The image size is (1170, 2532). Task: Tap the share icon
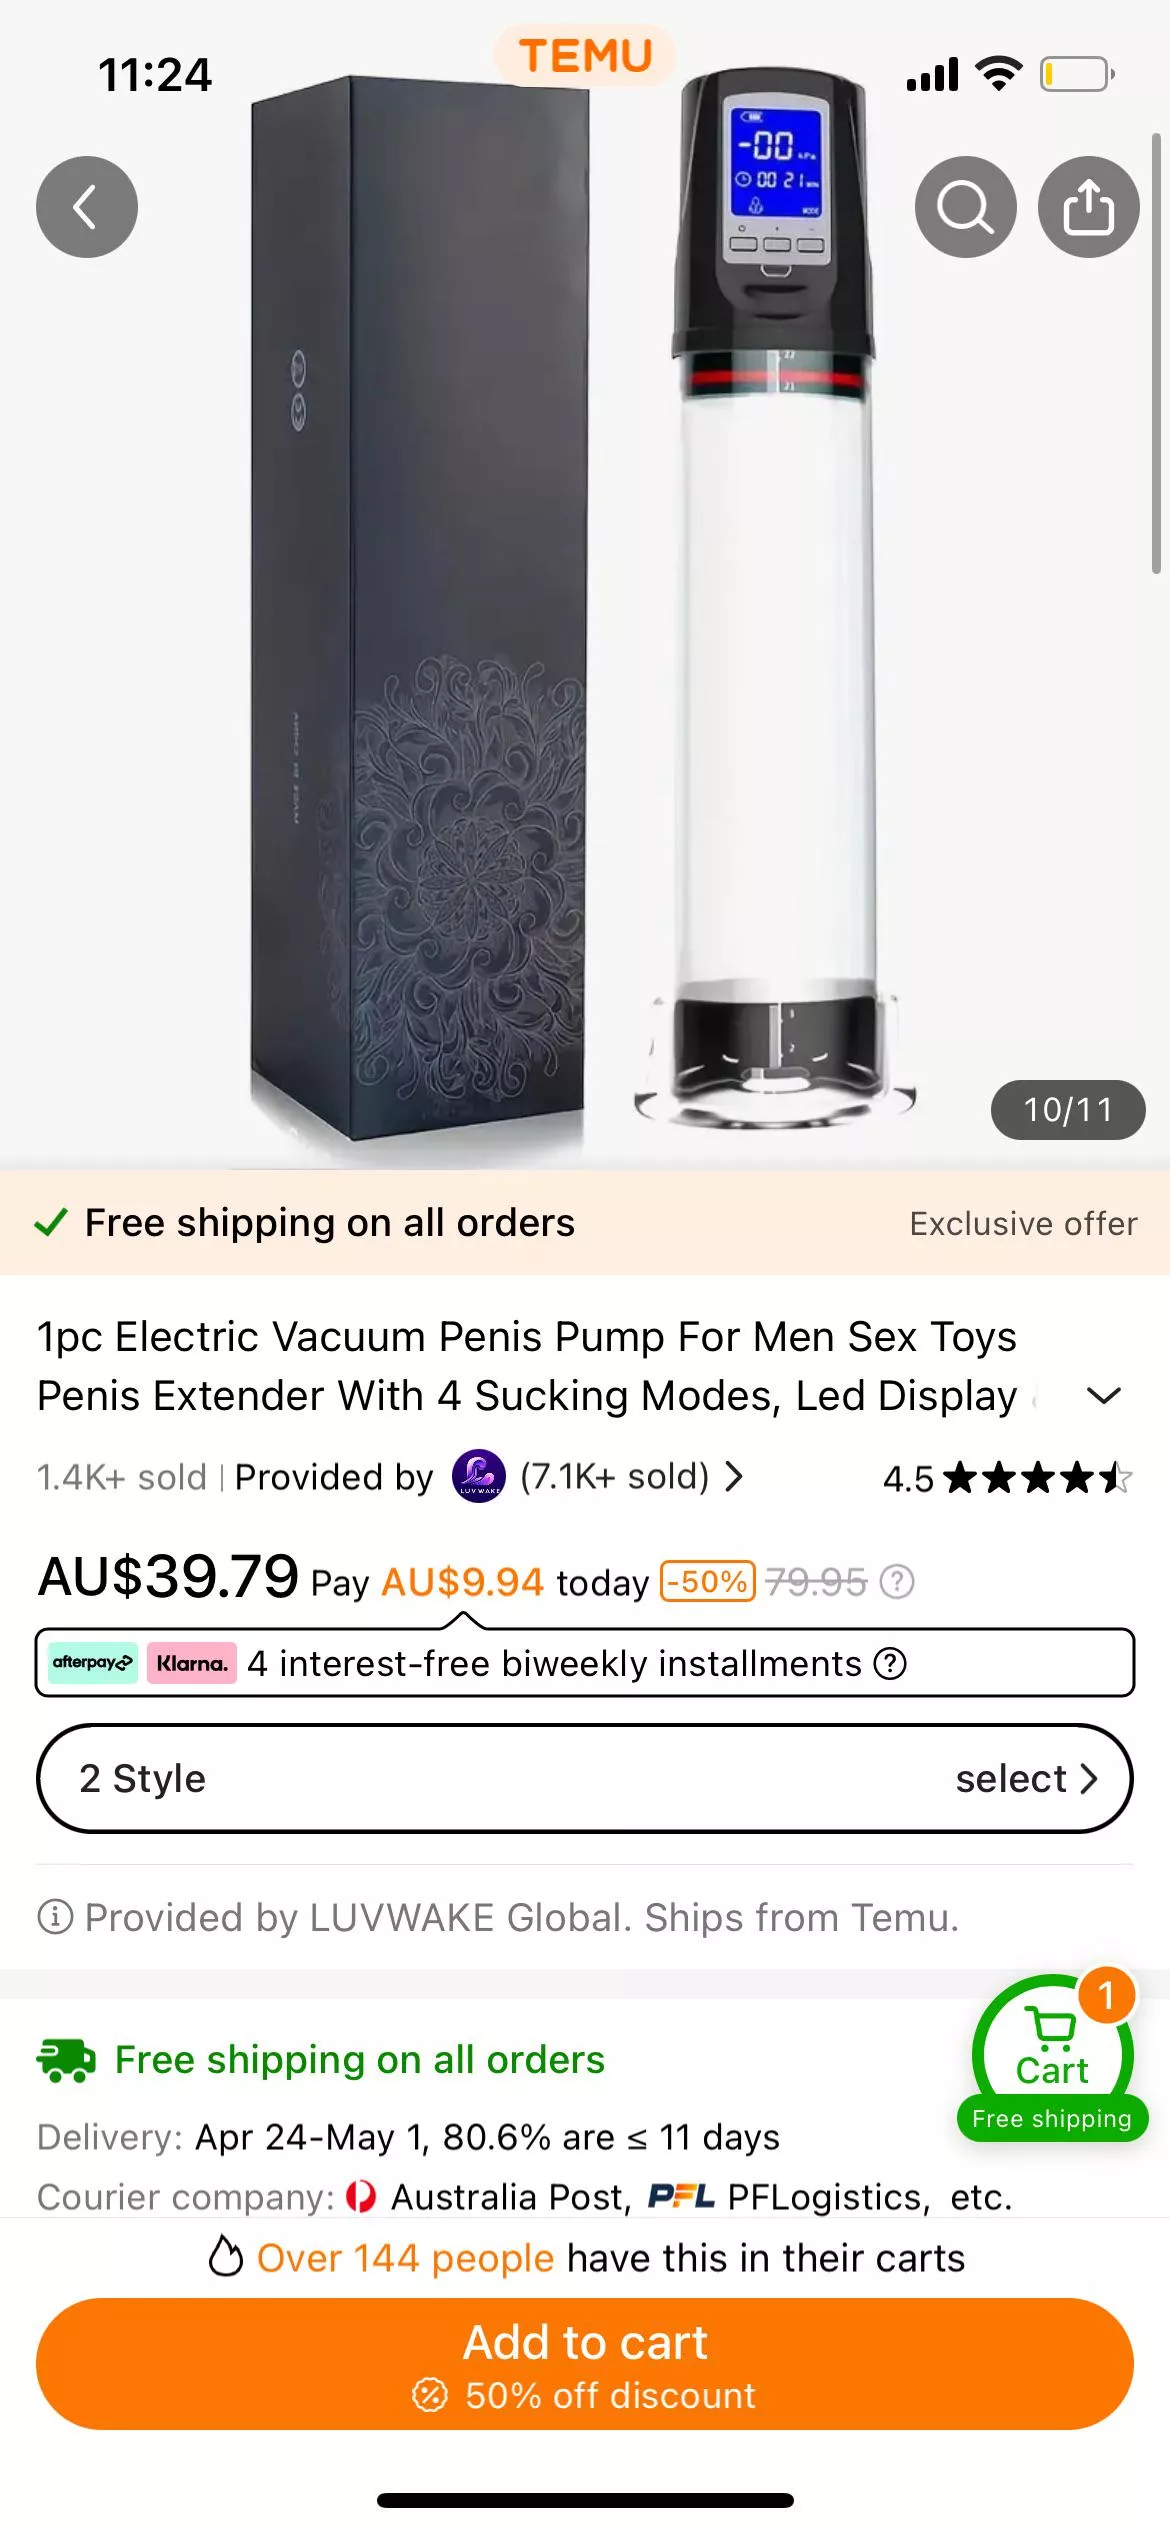click(x=1088, y=207)
